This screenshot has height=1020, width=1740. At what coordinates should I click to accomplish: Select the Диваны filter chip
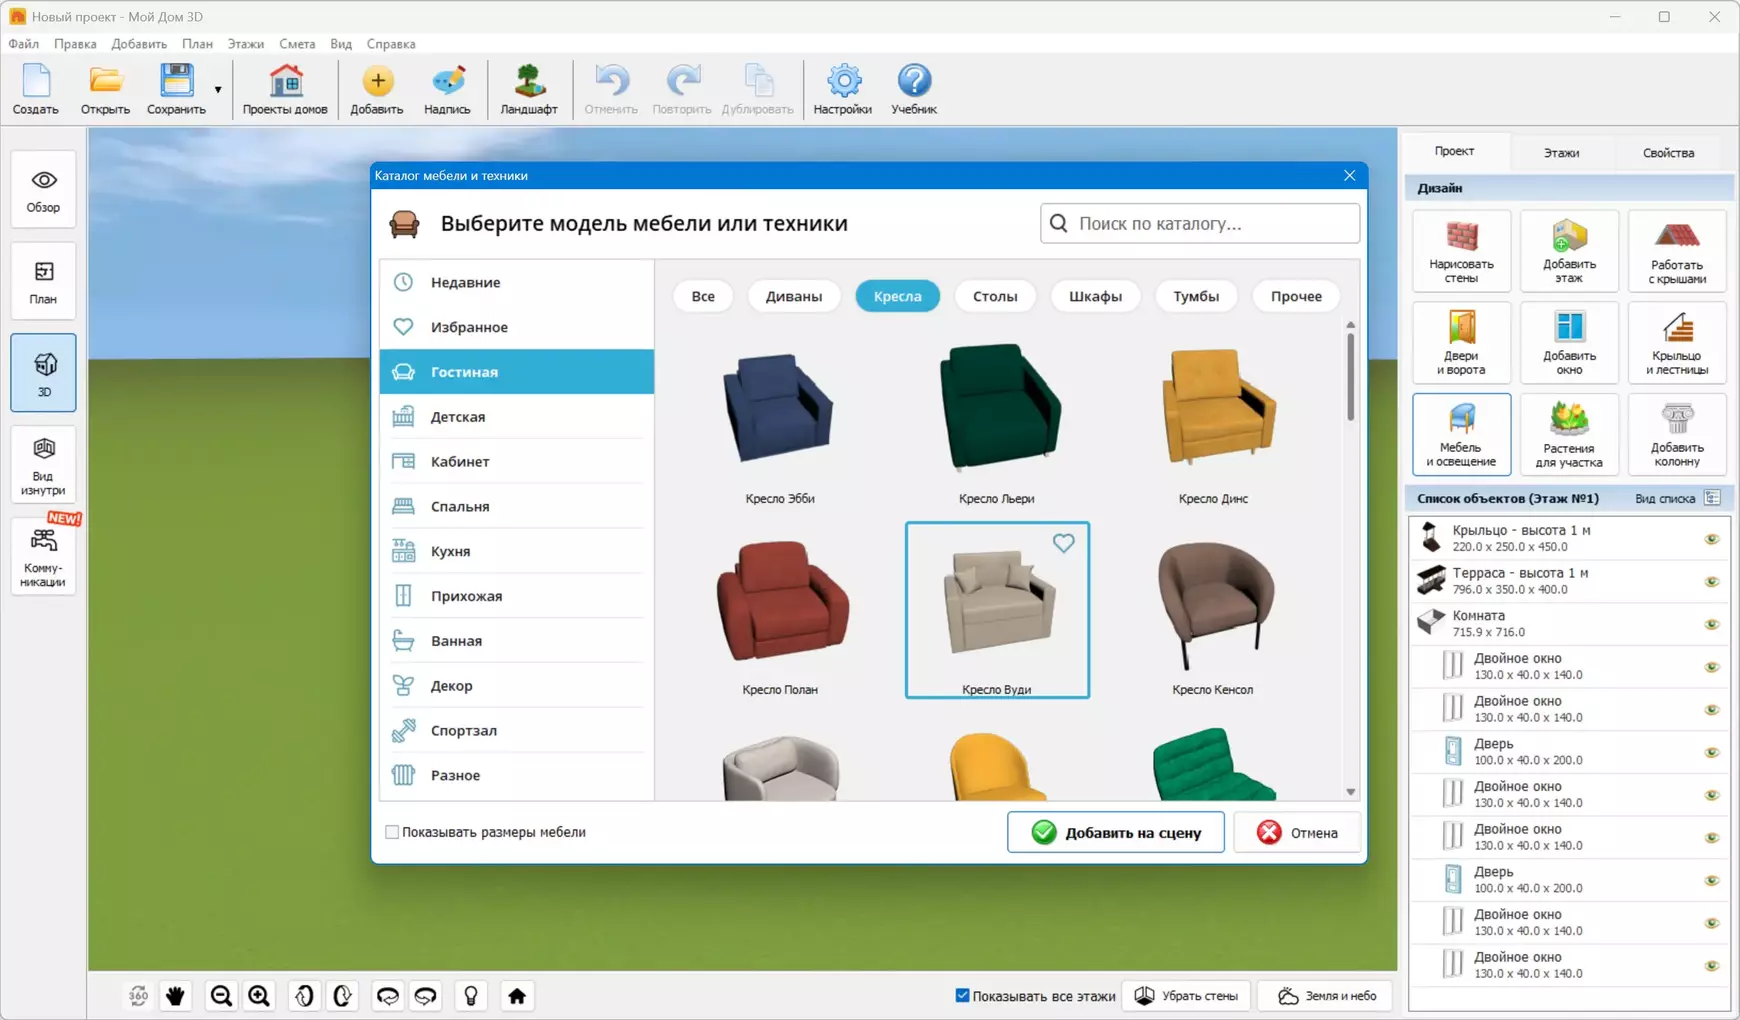pos(793,296)
